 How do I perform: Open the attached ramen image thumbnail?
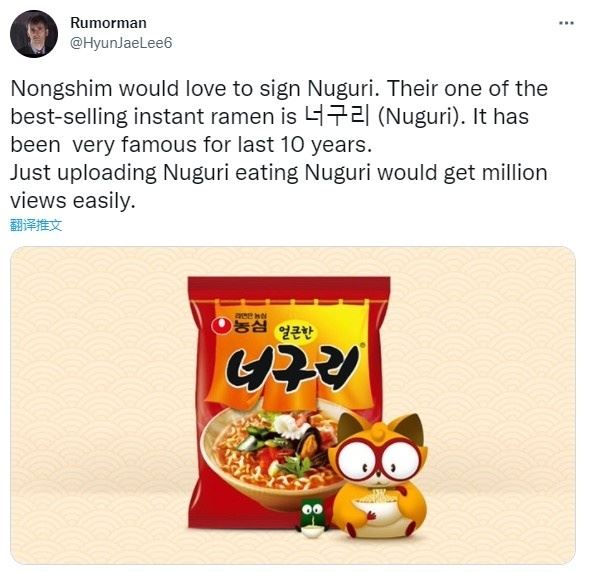pyautogui.click(x=293, y=405)
